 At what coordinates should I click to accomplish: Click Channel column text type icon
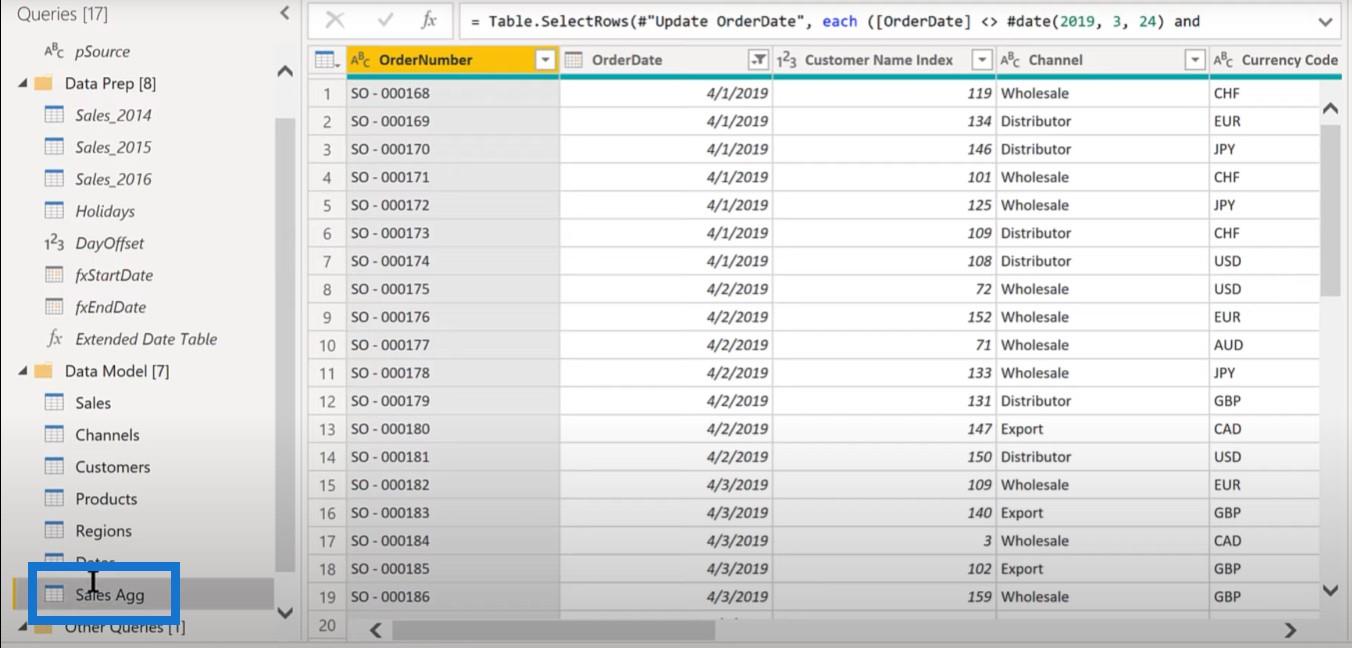(1010, 60)
